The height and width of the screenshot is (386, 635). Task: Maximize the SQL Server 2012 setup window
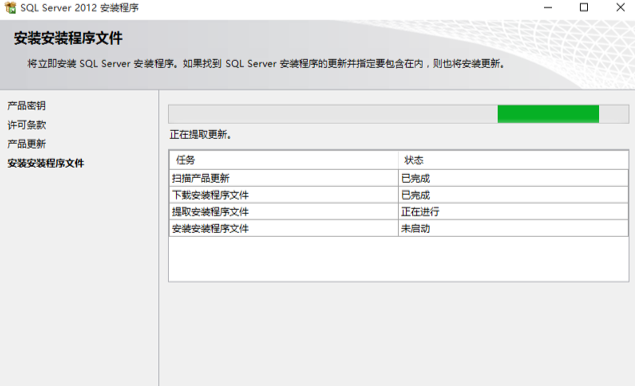(x=584, y=8)
